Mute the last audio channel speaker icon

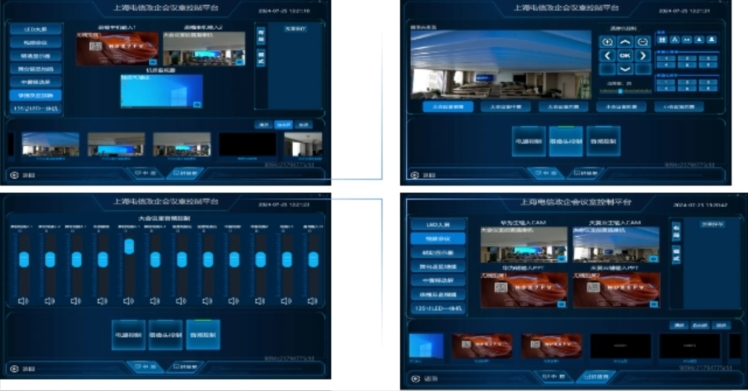click(x=312, y=301)
